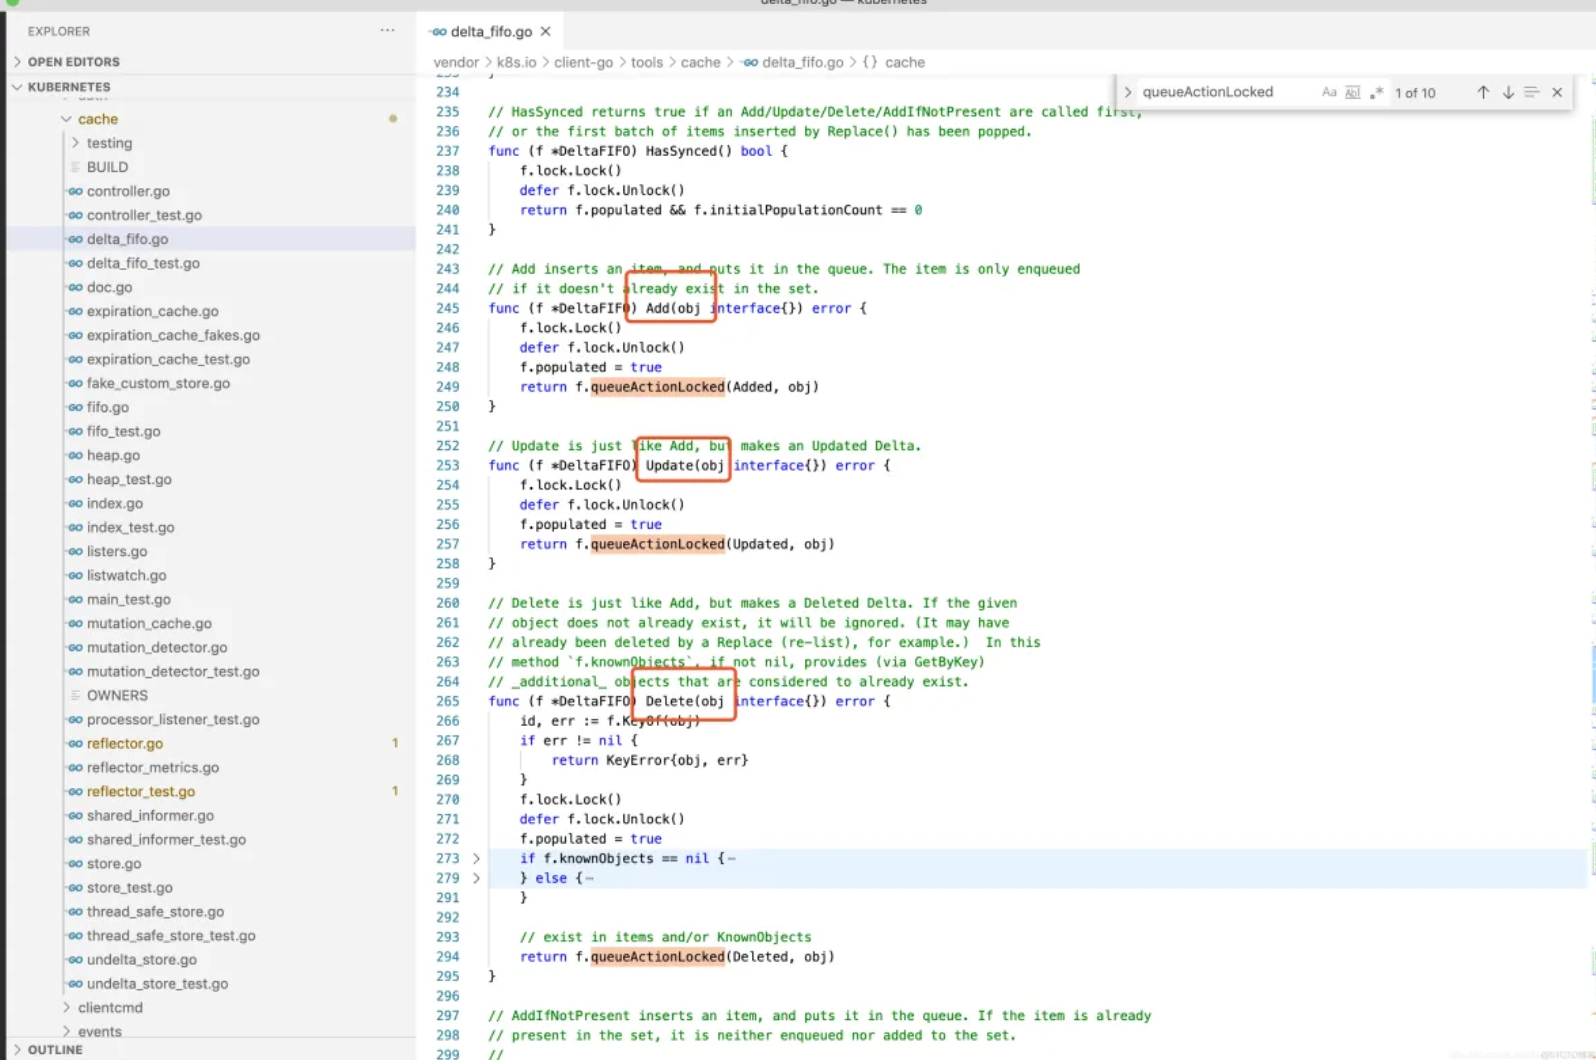Toggle Match Case in find widget

coord(1329,92)
